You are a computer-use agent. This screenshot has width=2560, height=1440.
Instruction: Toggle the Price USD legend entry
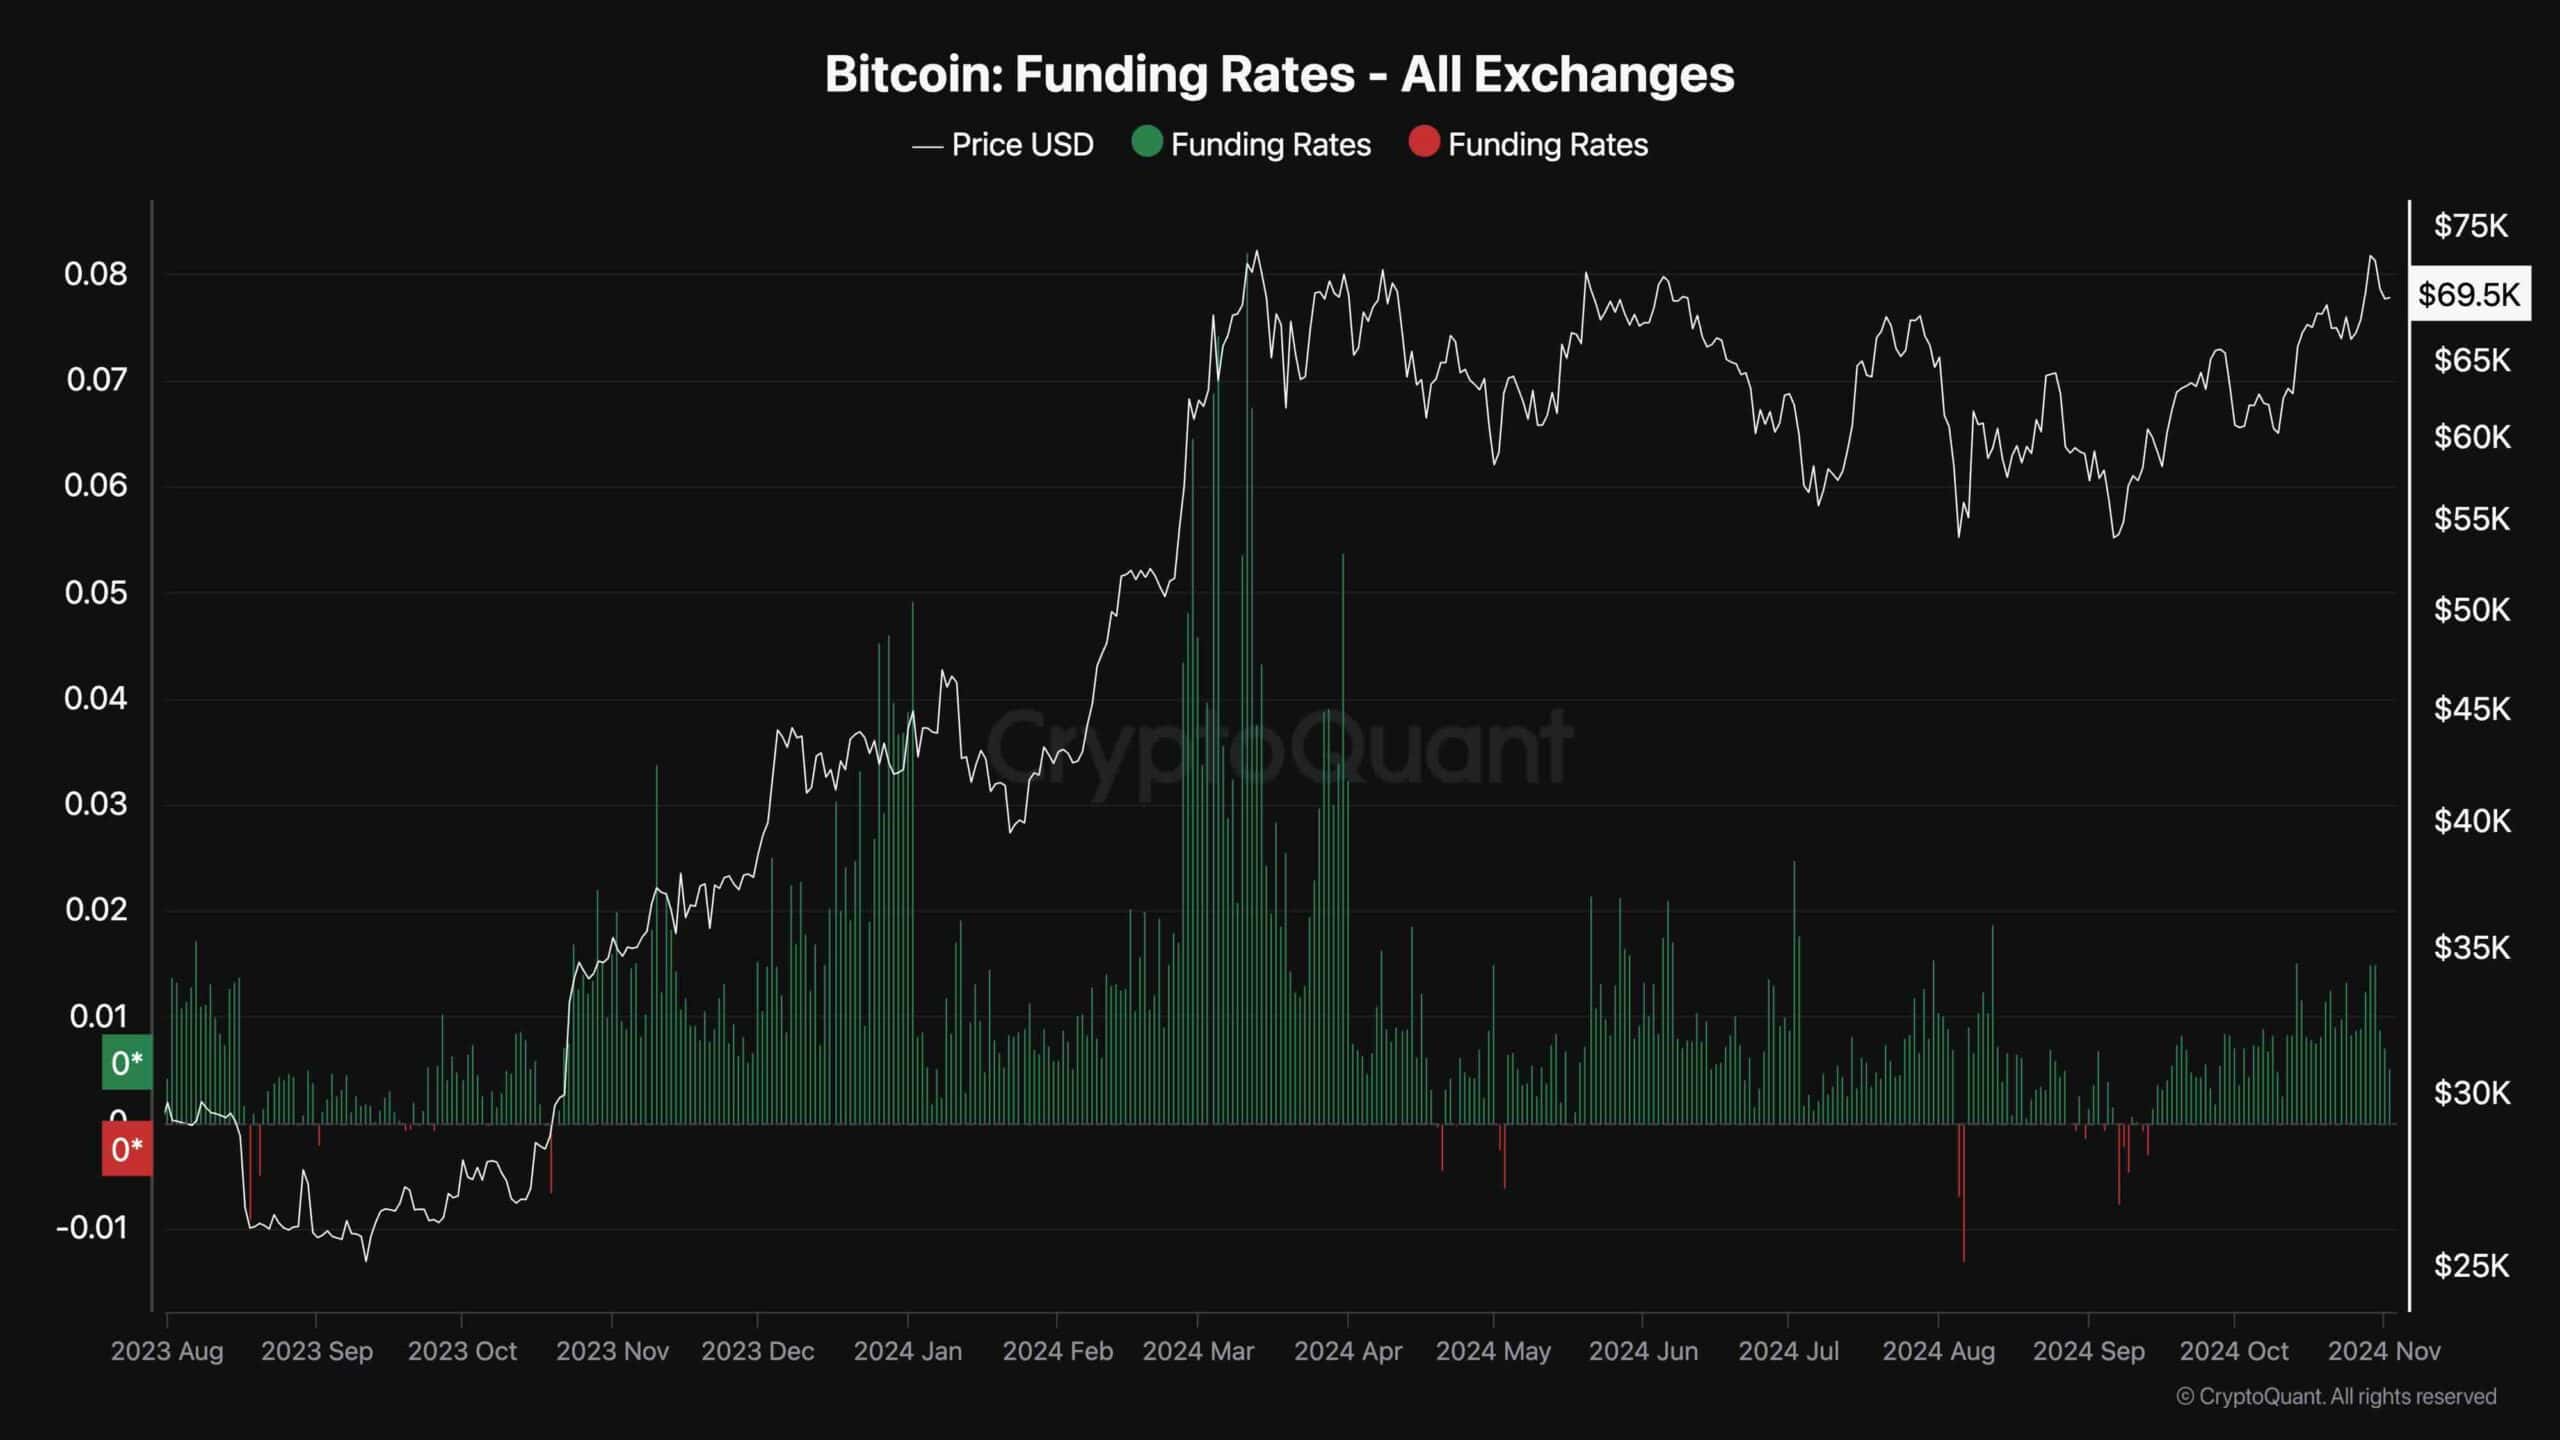1002,145
